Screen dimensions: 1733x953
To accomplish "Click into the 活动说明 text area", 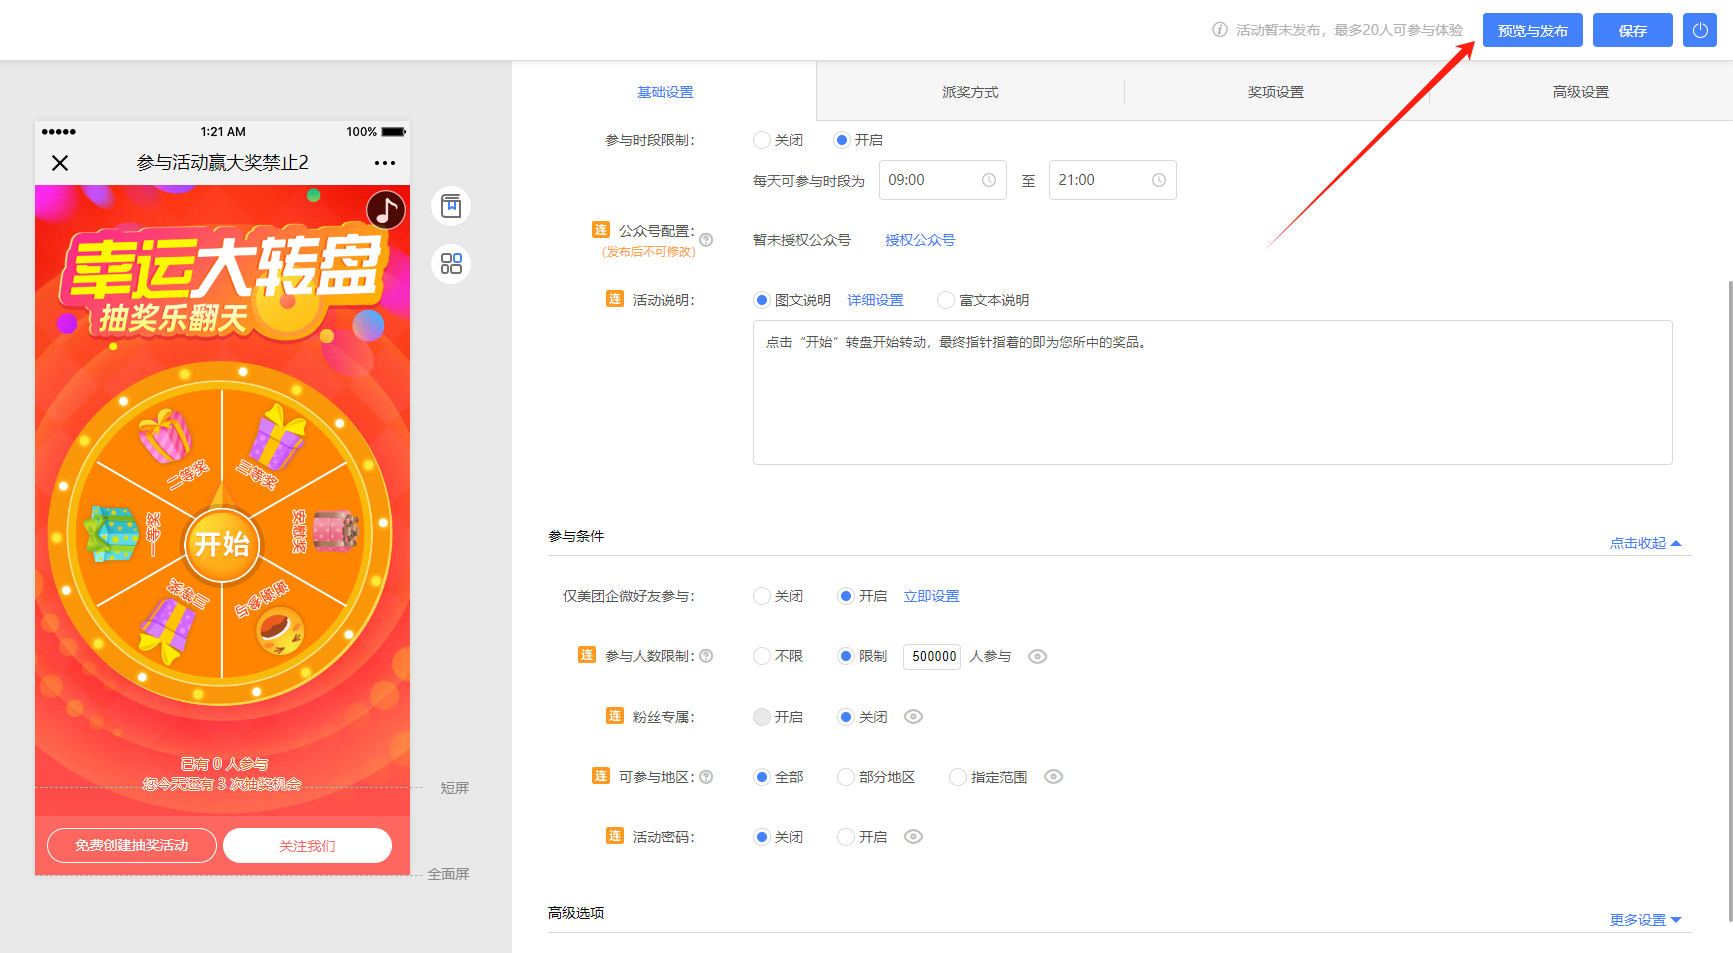I will point(1212,392).
